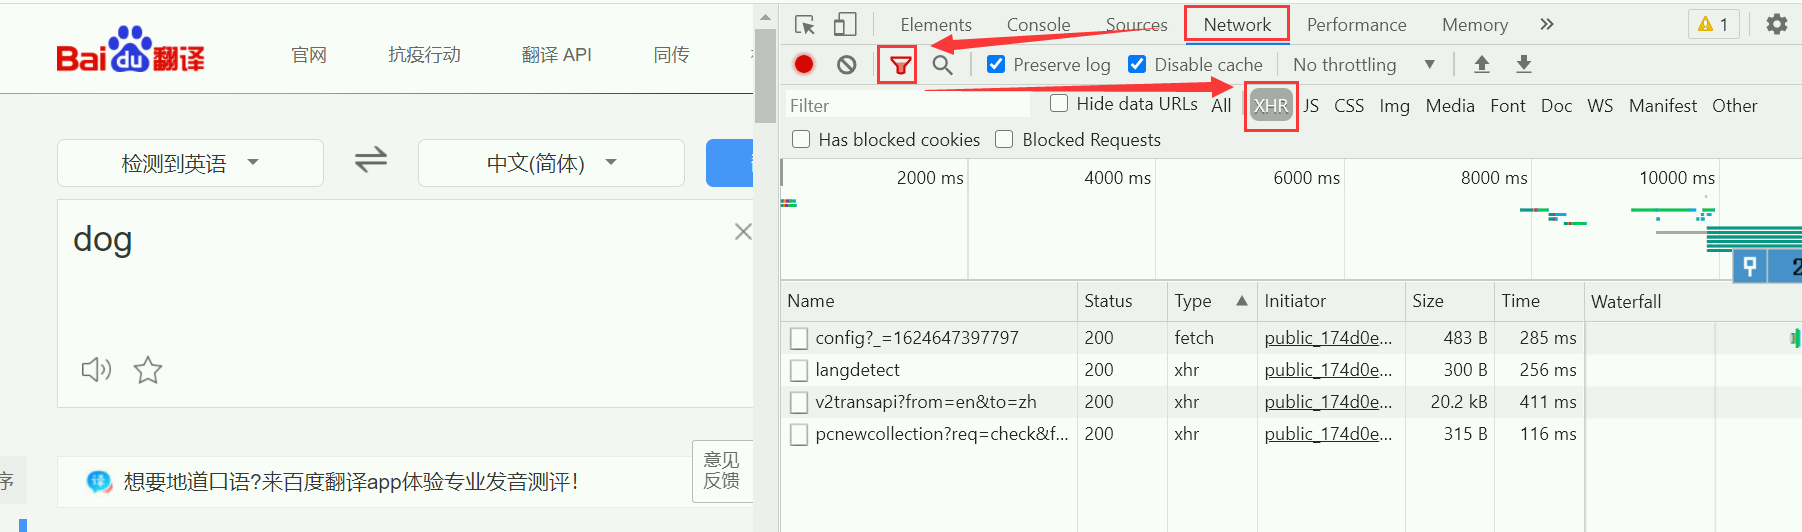
Task: Export HAR file with download arrow
Action: (1524, 65)
